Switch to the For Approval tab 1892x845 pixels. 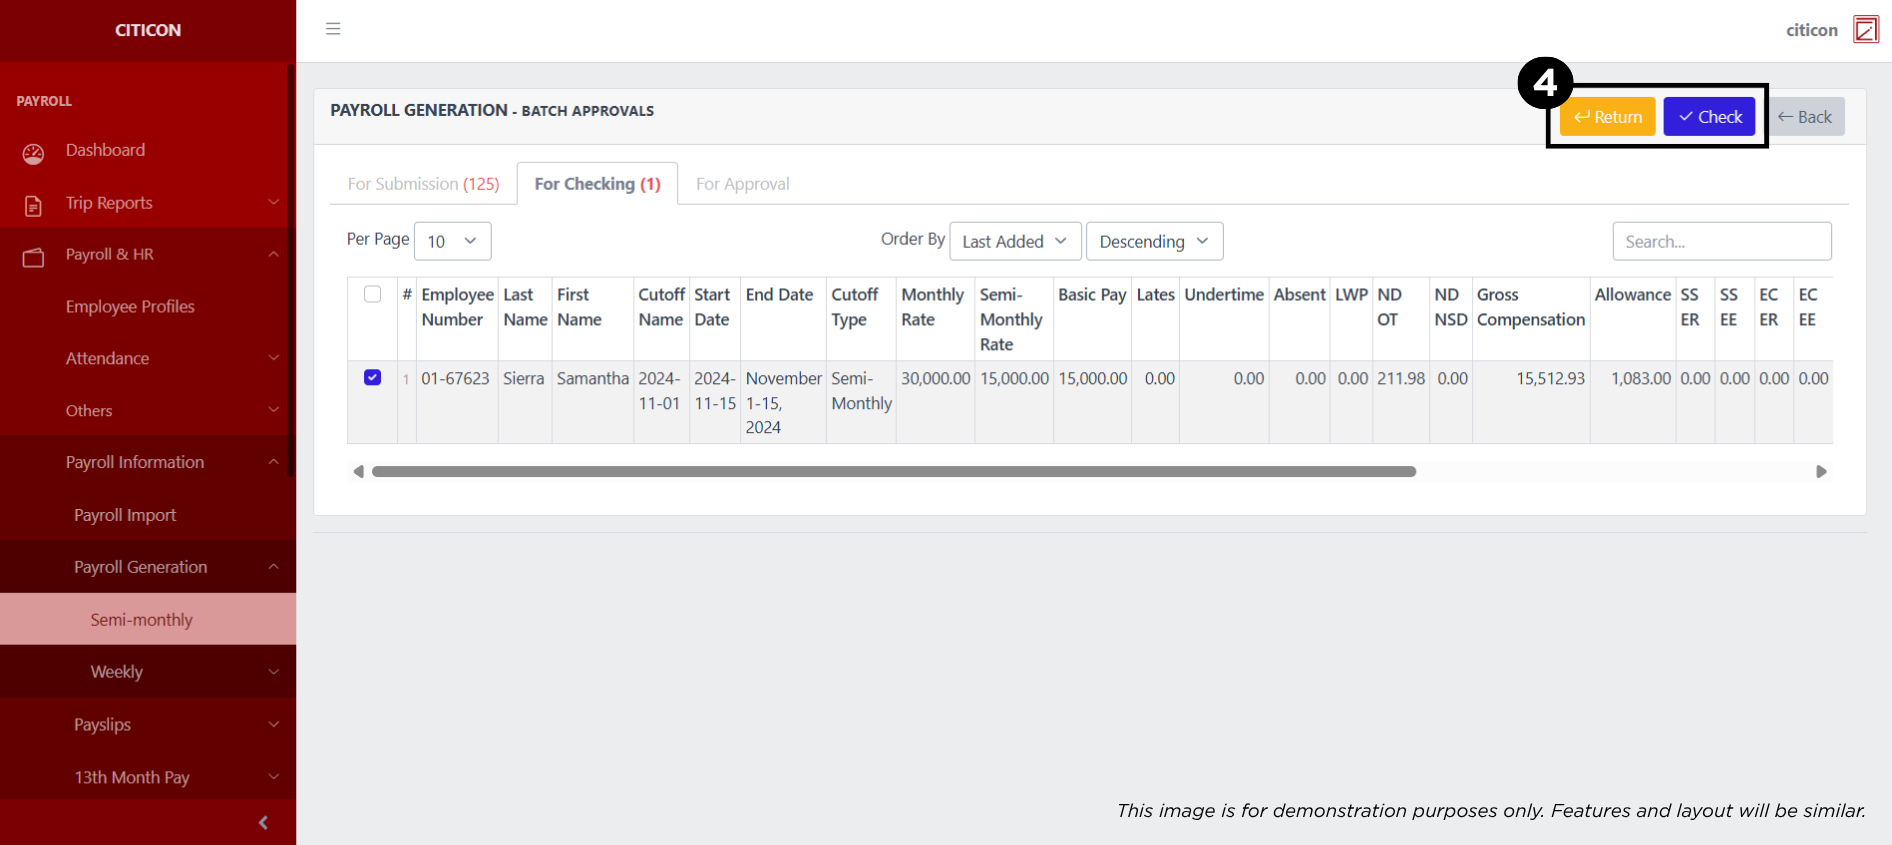742,184
